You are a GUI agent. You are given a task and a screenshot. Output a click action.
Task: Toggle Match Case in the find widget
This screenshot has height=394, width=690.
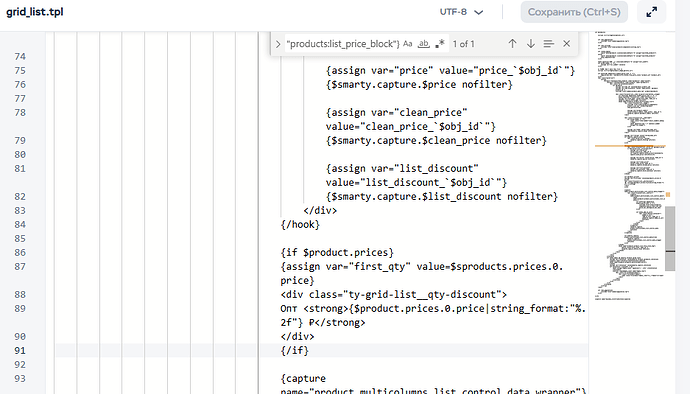(x=407, y=44)
